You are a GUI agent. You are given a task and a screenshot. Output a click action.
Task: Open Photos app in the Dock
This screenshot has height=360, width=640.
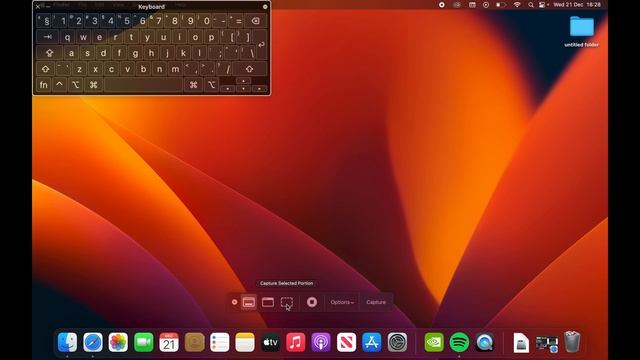pos(118,342)
